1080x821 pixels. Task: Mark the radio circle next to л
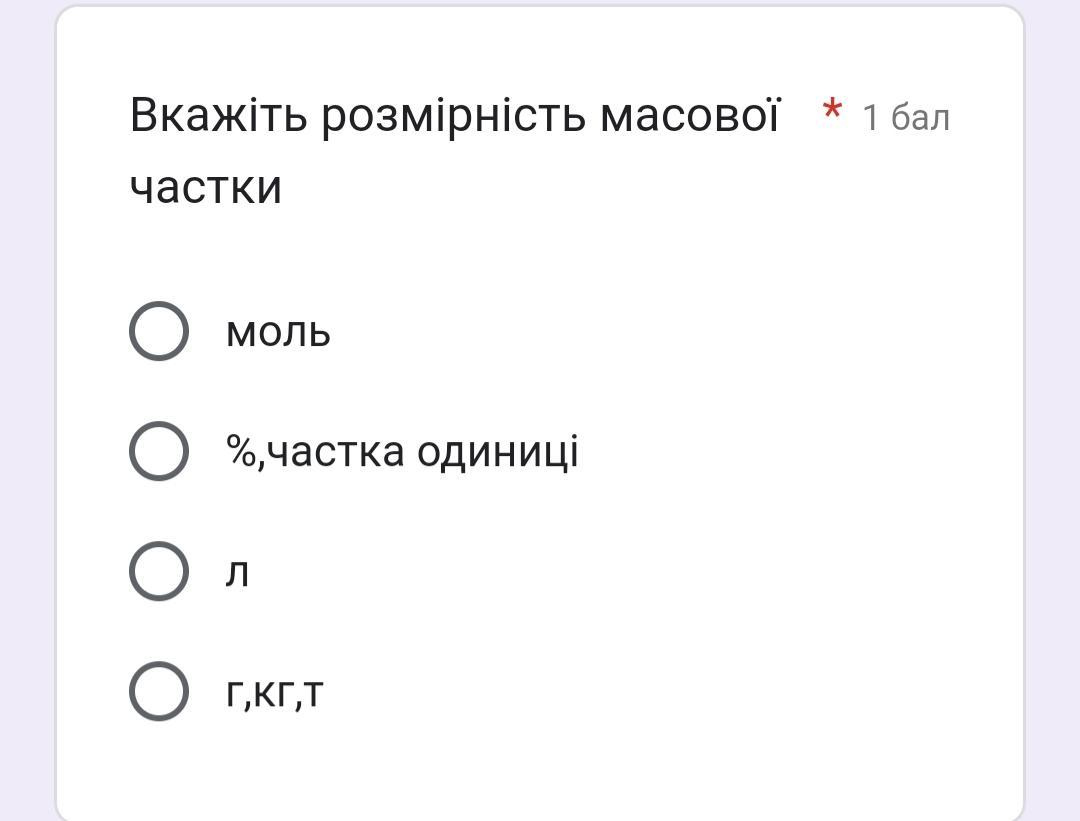pos(159,571)
